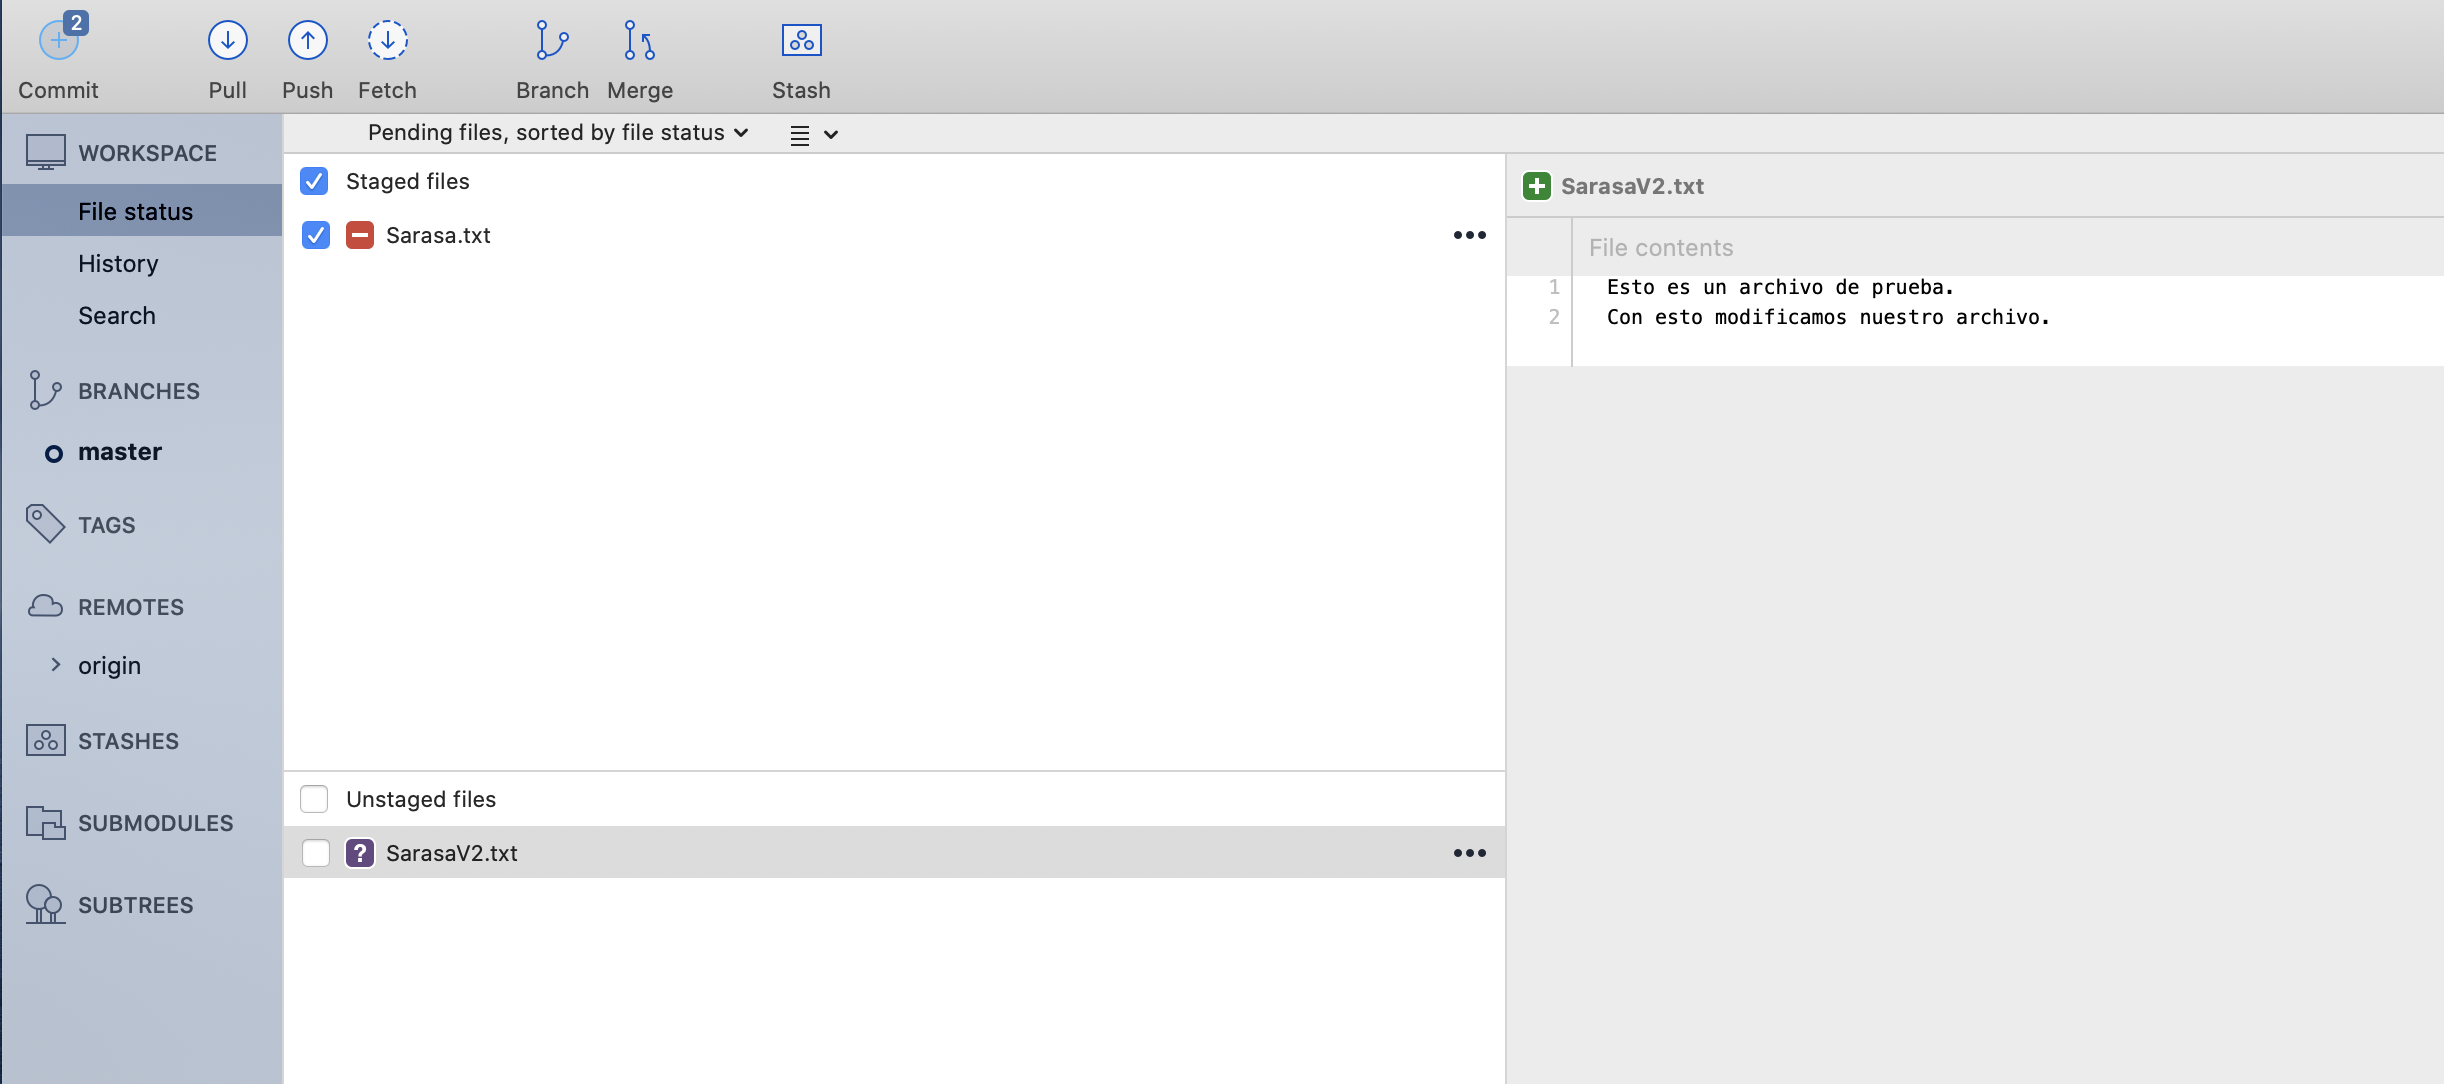Click the Commit toolbar icon

58,42
